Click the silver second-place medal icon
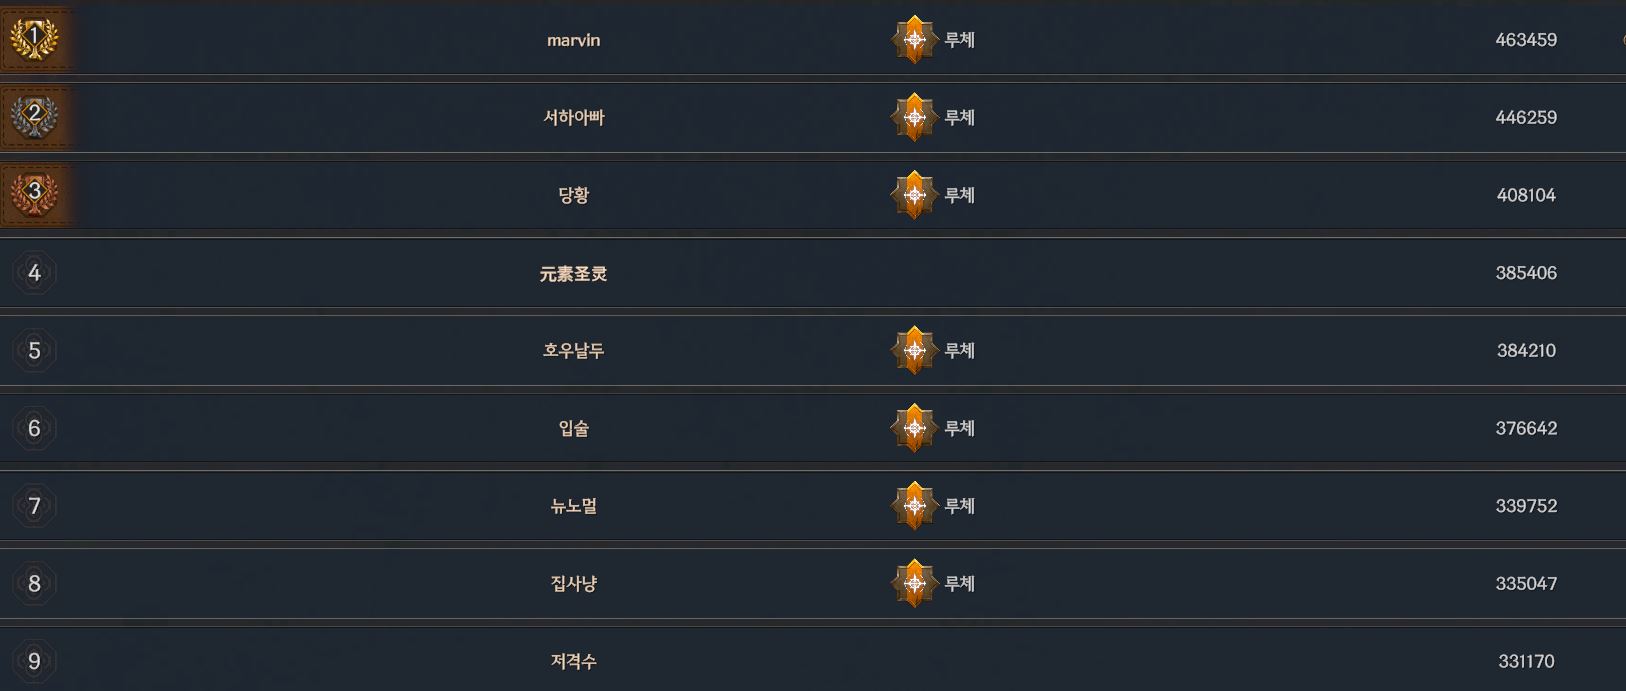This screenshot has width=1626, height=691. (x=34, y=116)
